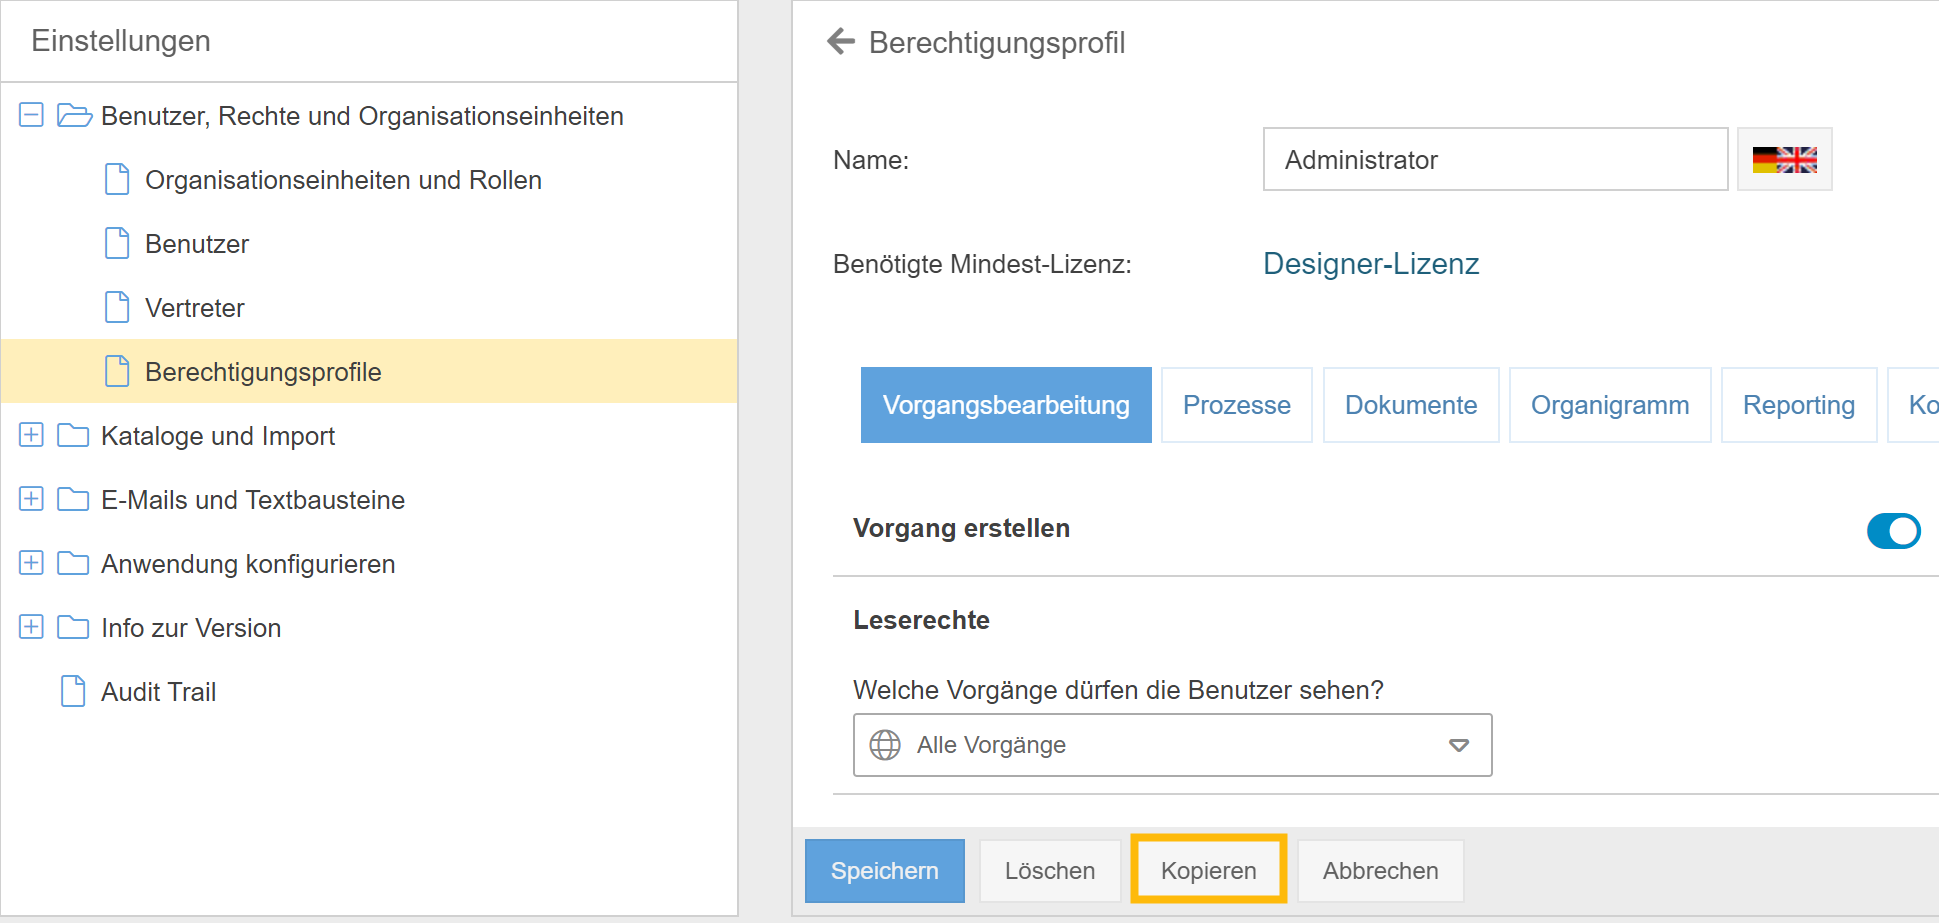Open the Reporting tab
Image resolution: width=1939 pixels, height=923 pixels.
pyautogui.click(x=1798, y=405)
